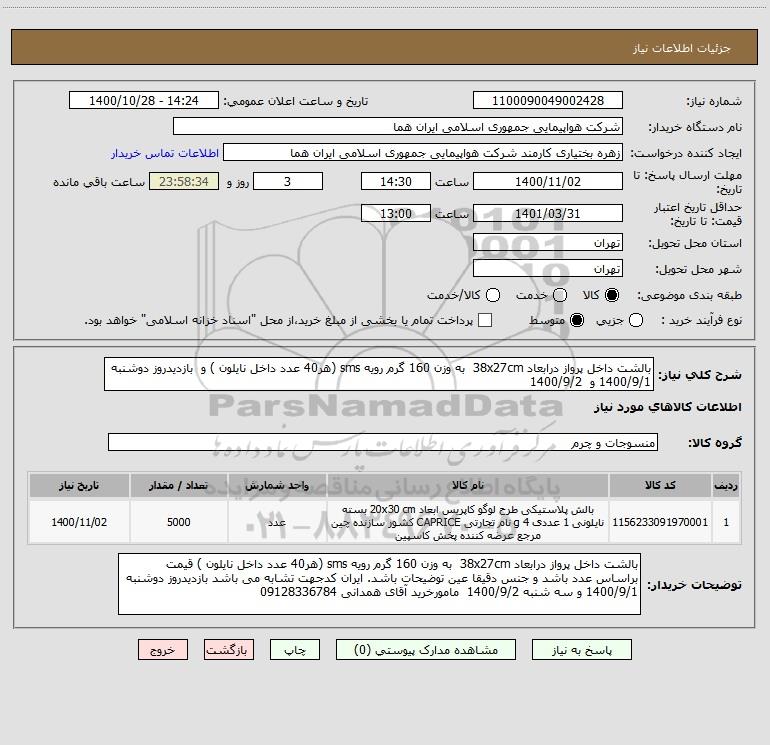Screen dimensions: 770x745
Task: Click the کد کالا column header
Action: tap(660, 485)
